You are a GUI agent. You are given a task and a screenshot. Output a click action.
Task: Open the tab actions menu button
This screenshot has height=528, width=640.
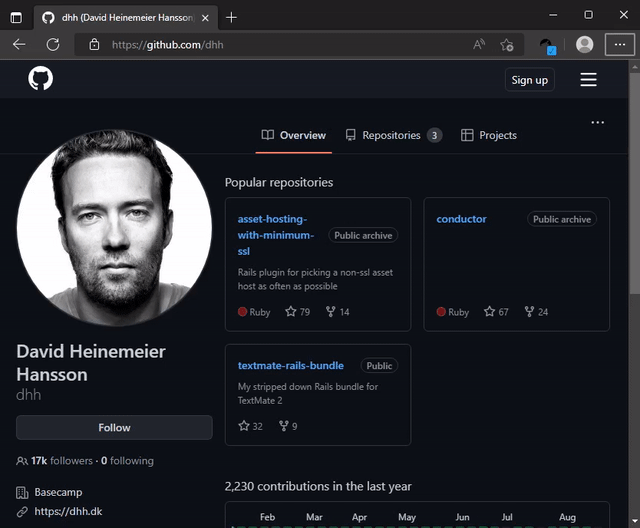click(x=17, y=17)
